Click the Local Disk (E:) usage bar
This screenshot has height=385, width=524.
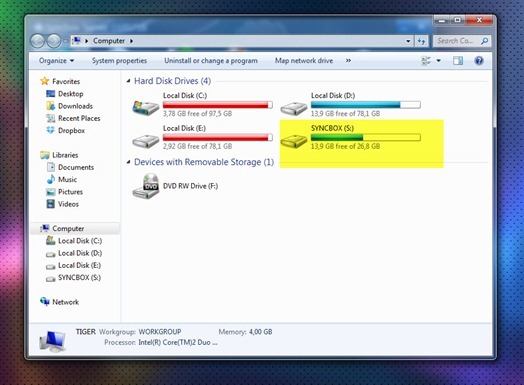point(218,137)
